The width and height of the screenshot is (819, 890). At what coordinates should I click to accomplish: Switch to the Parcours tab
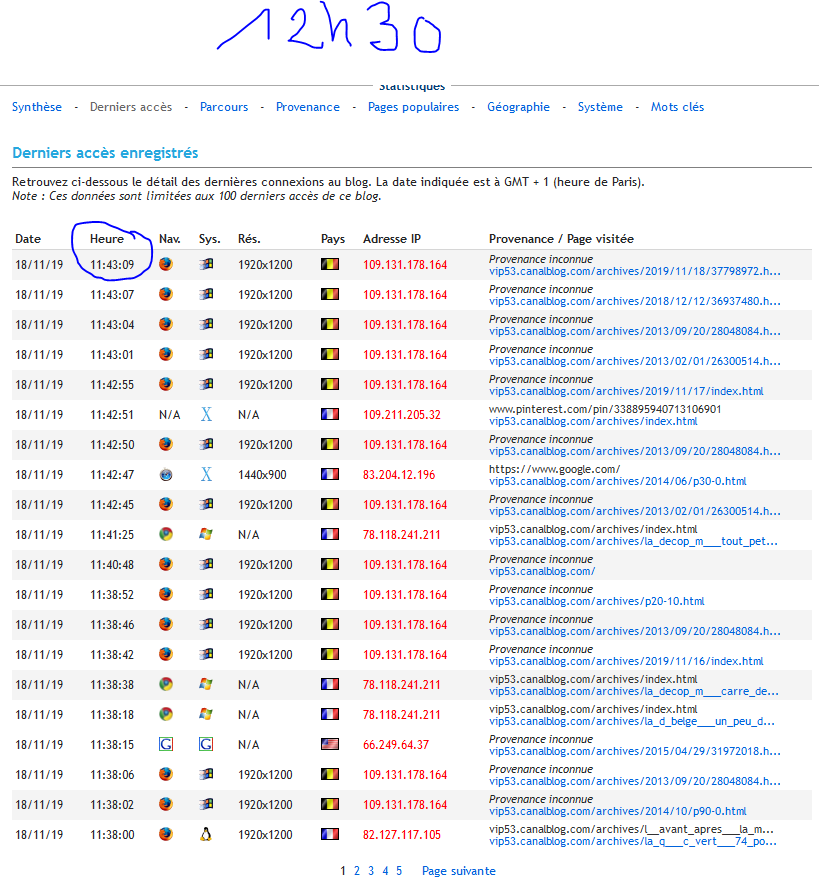pyautogui.click(x=224, y=107)
